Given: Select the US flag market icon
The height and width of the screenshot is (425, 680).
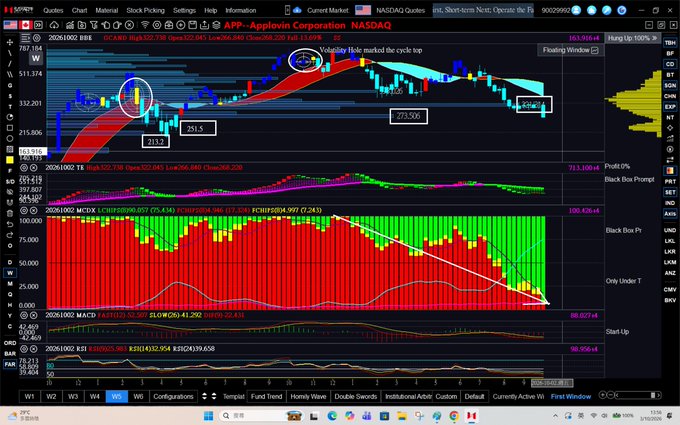Looking at the screenshot, I should pos(10,25).
